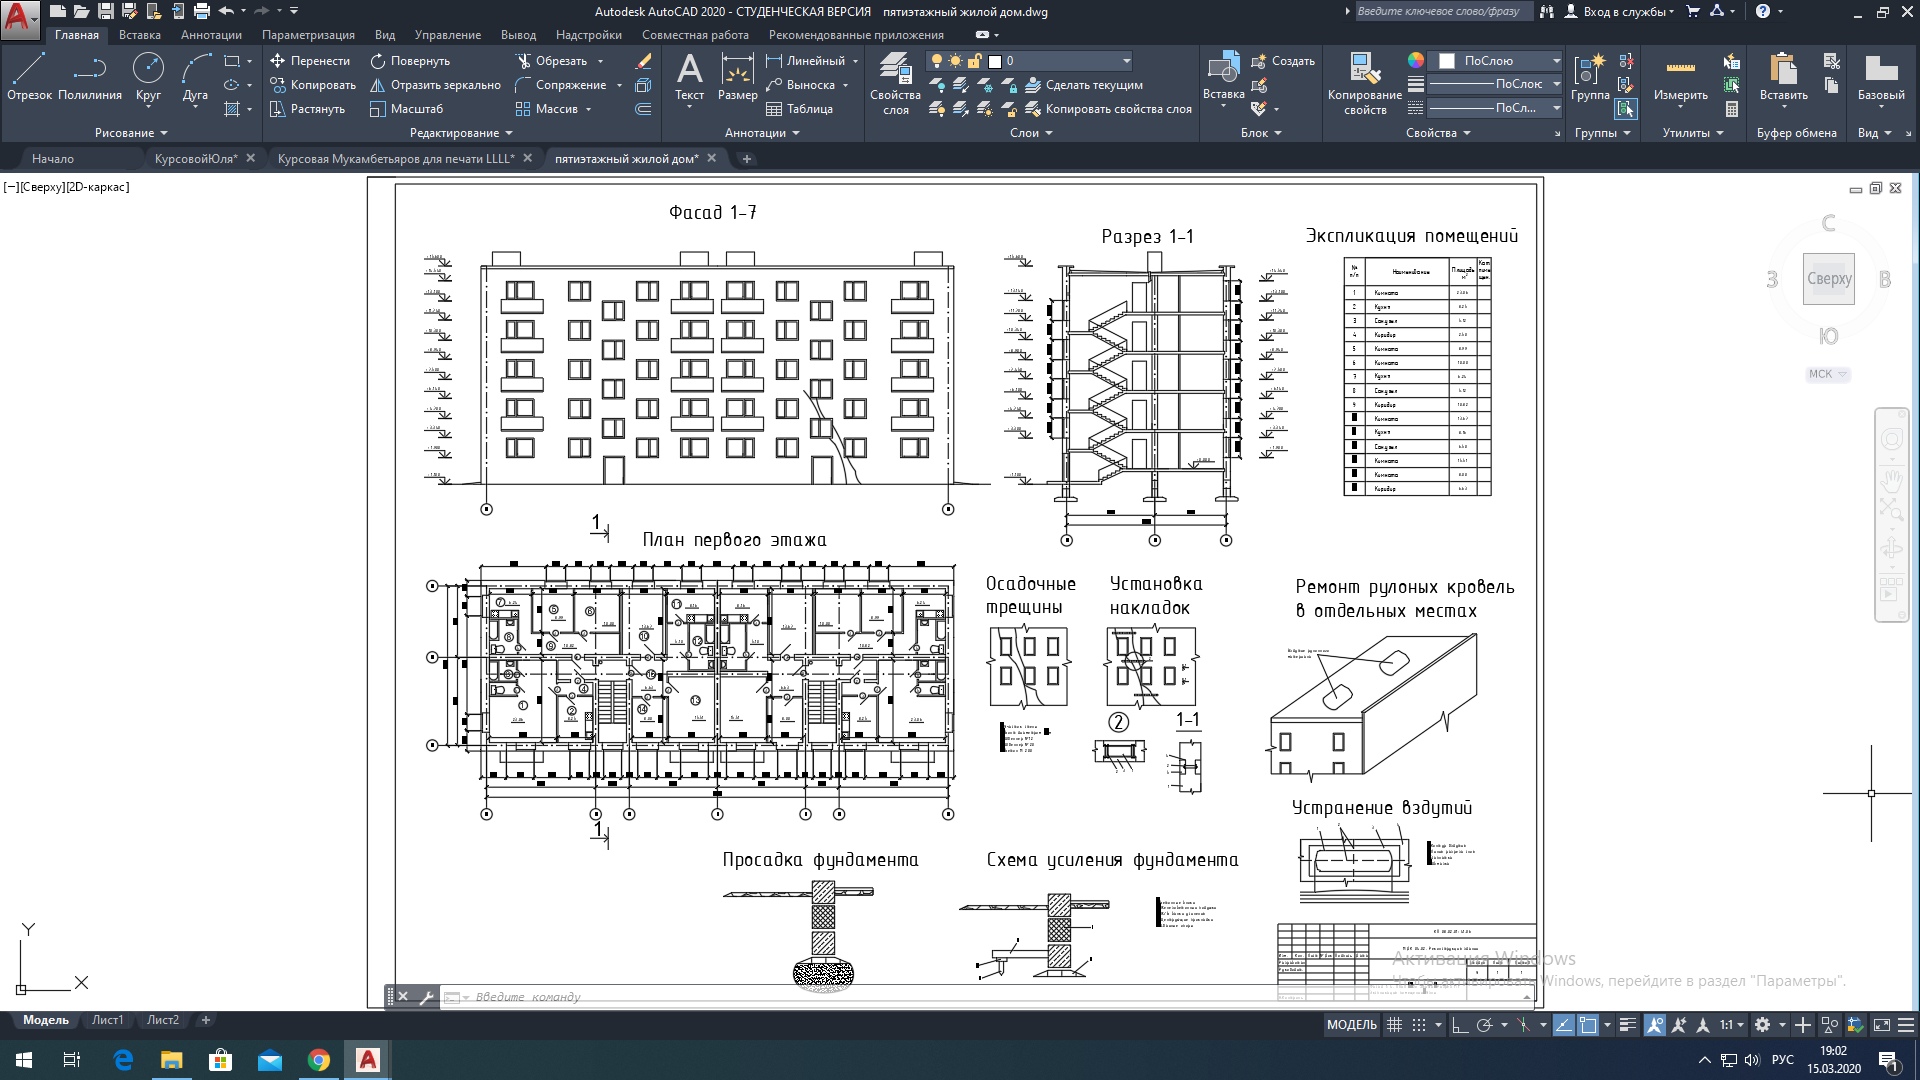Toggle object snap tracking button
The width and height of the screenshot is (1920, 1080).
(1563, 1025)
